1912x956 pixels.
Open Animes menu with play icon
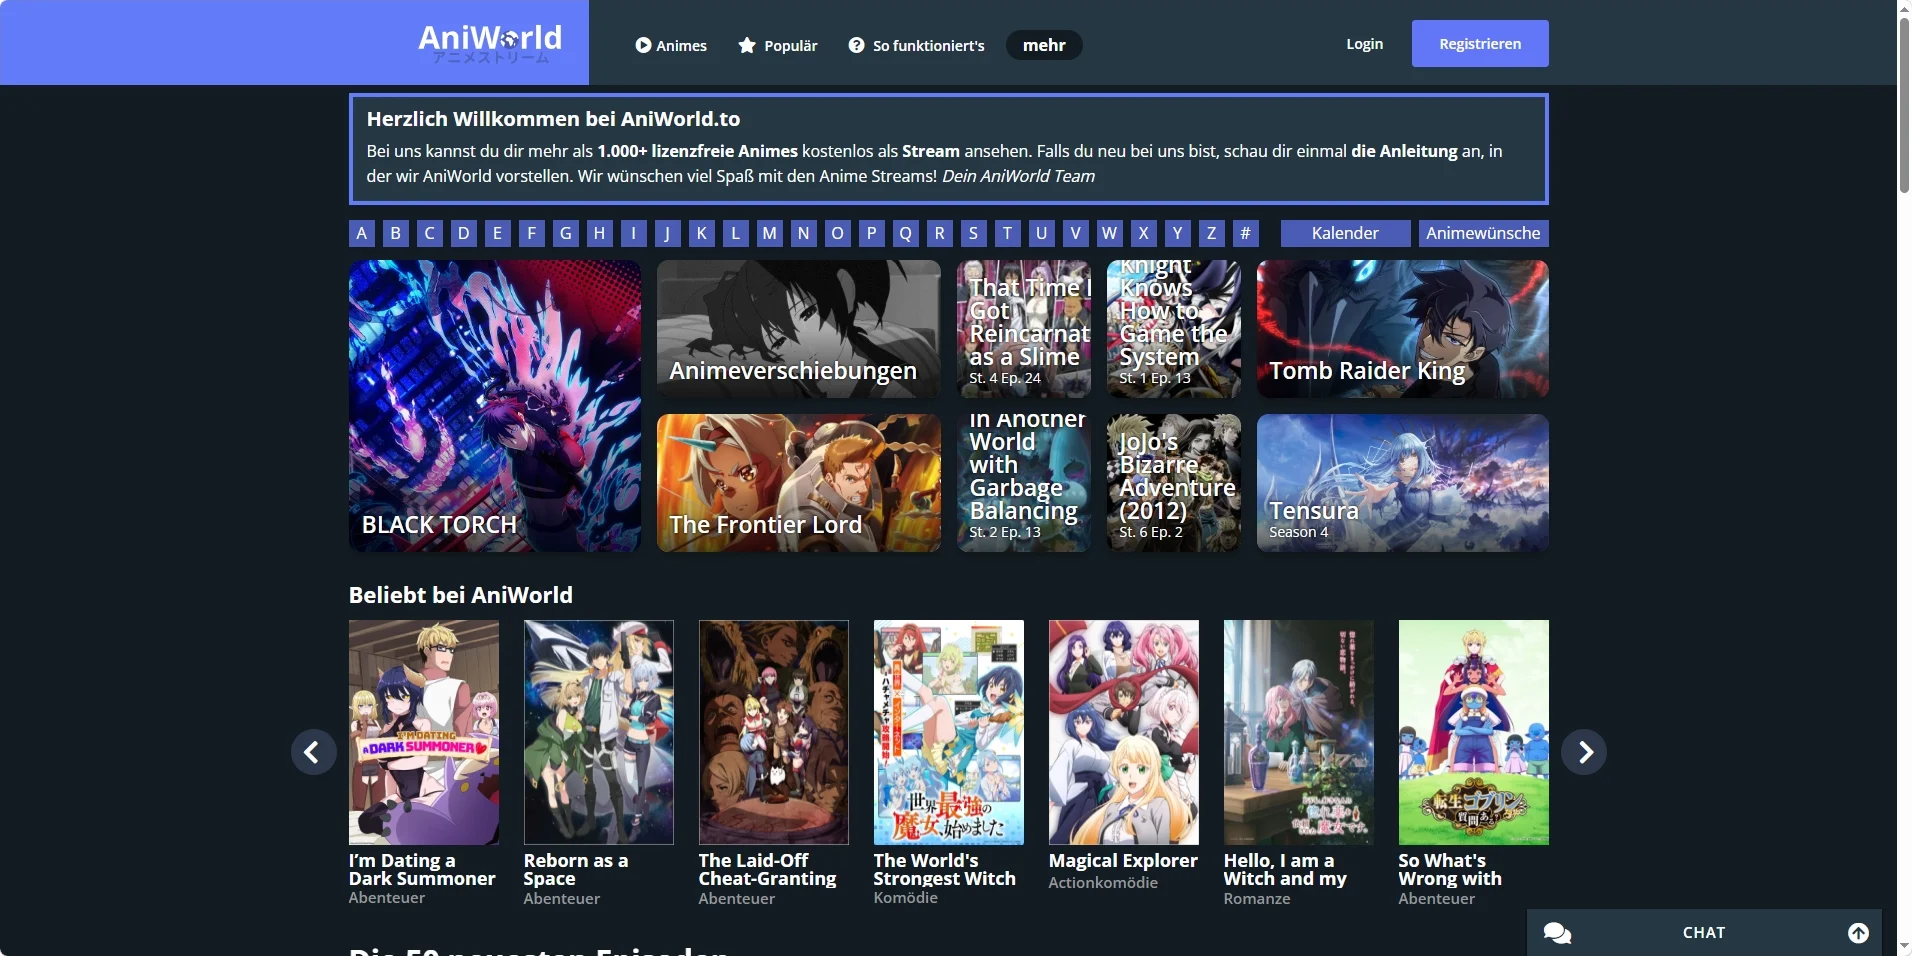click(x=671, y=45)
